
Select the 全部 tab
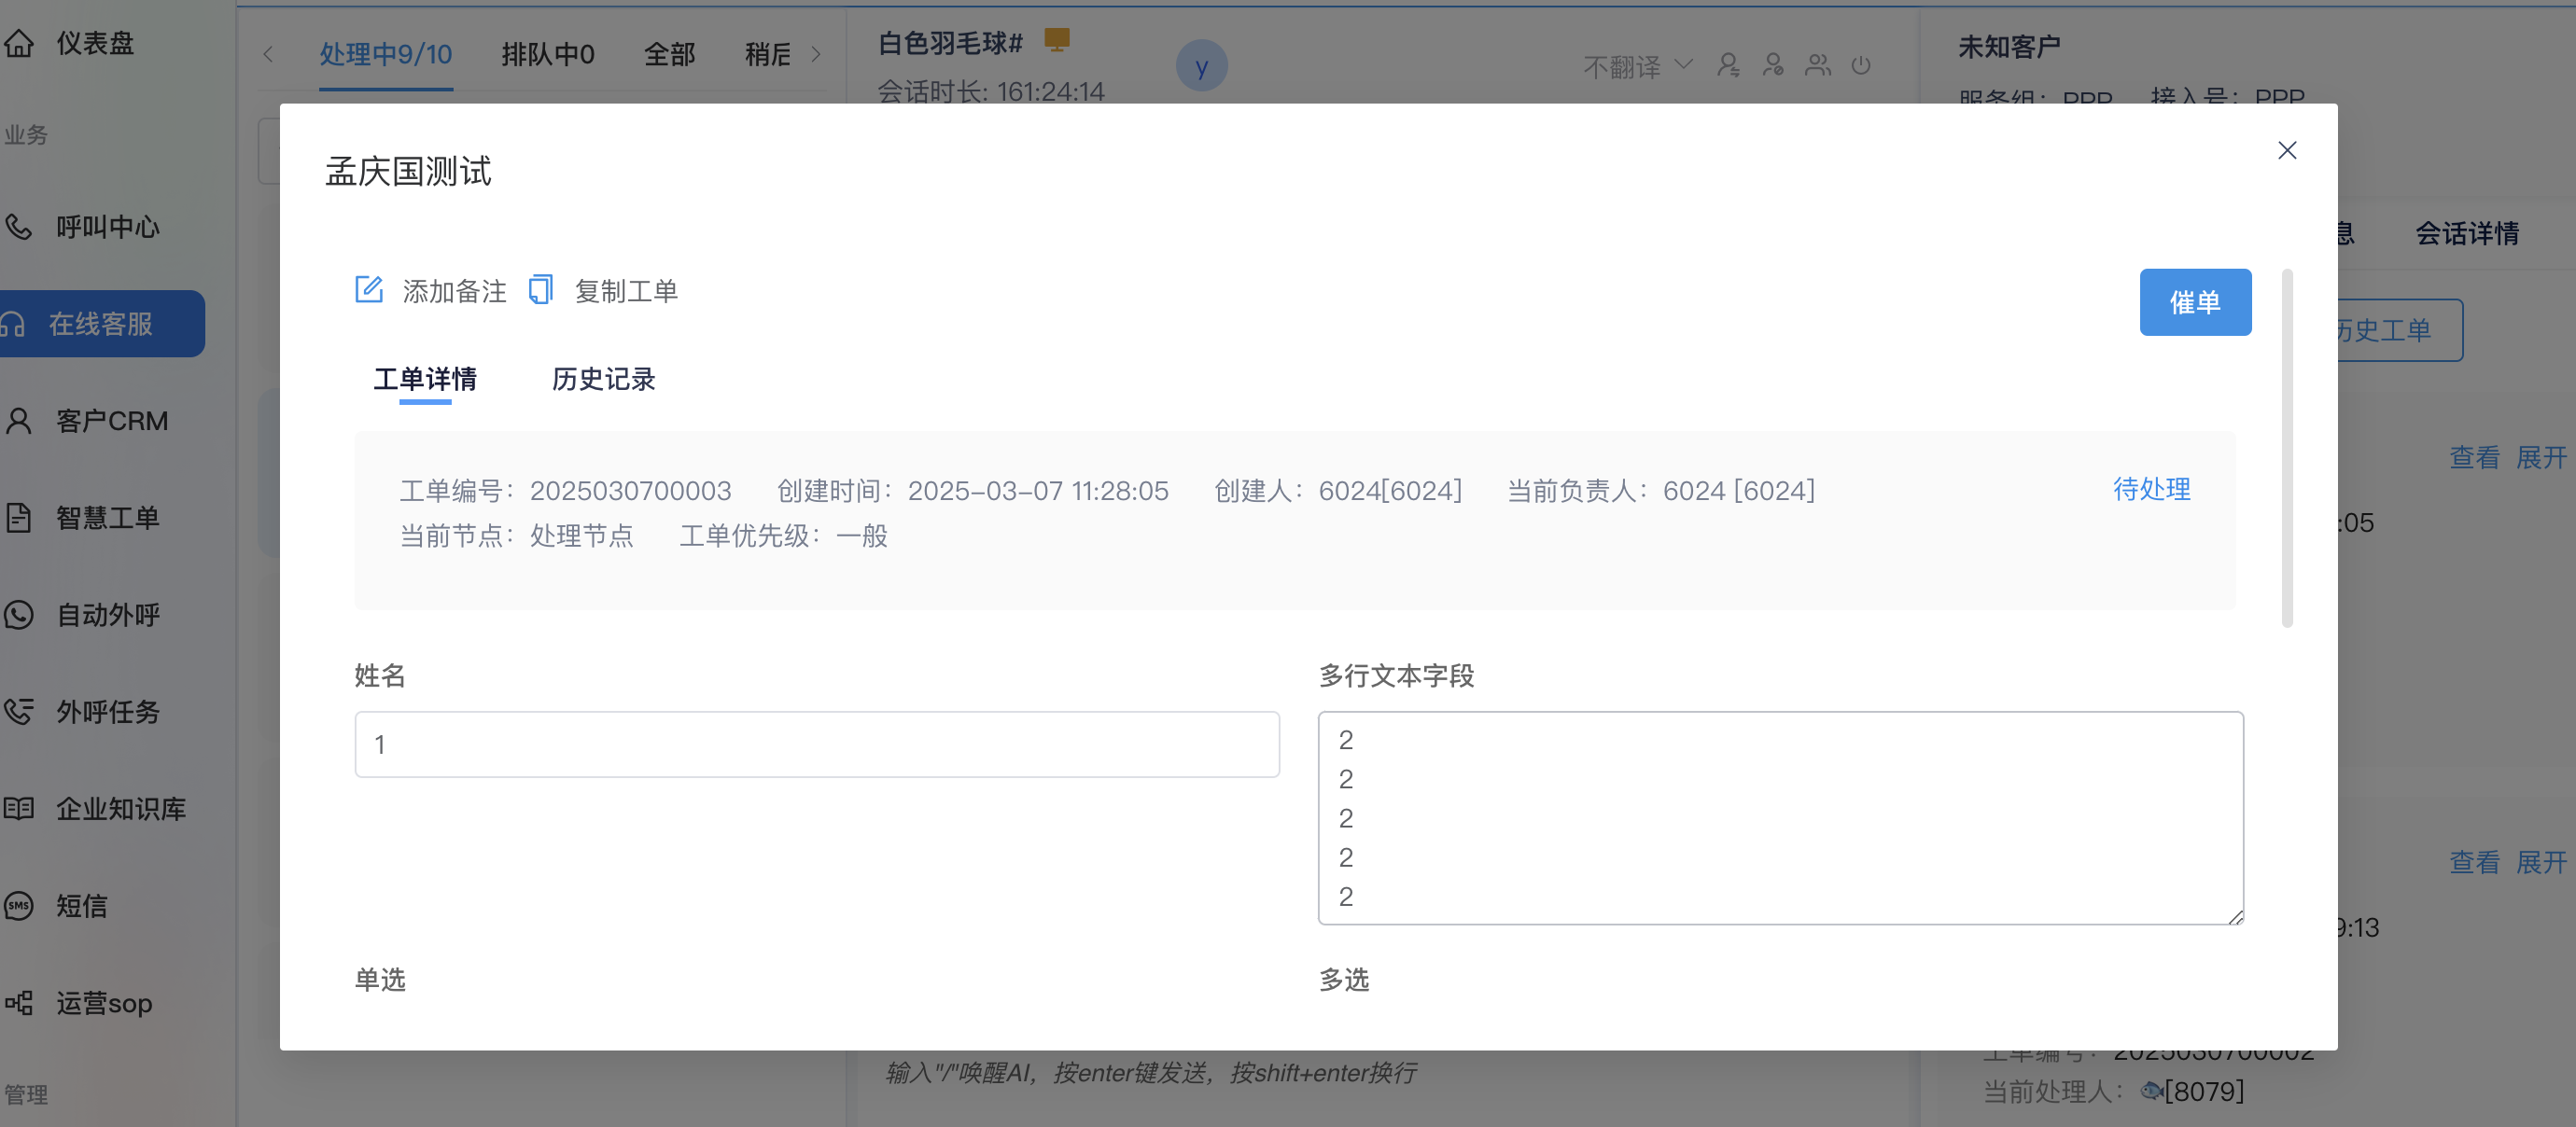click(x=670, y=54)
